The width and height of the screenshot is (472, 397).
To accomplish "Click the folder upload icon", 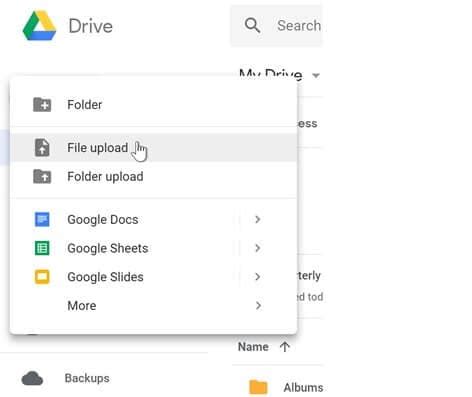I will point(42,176).
